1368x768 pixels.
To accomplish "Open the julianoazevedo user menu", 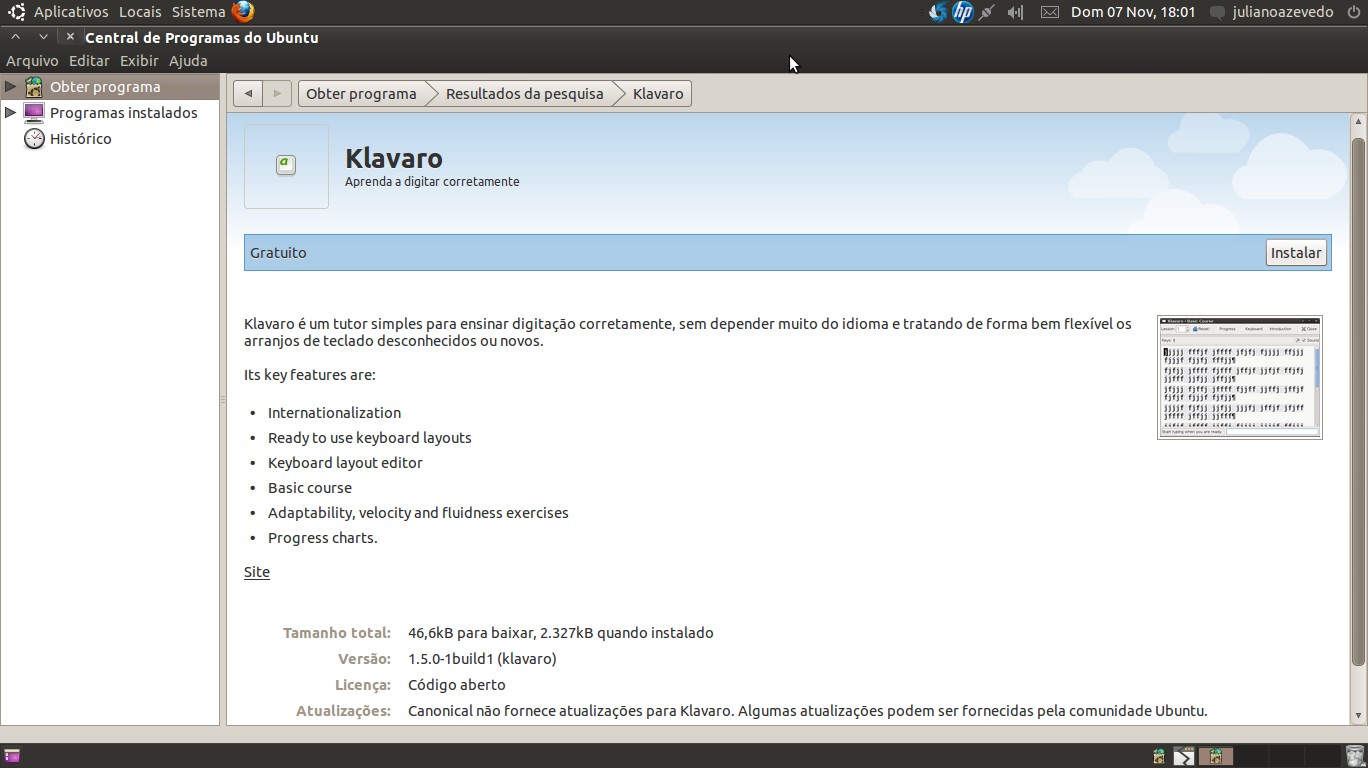I will [1283, 12].
